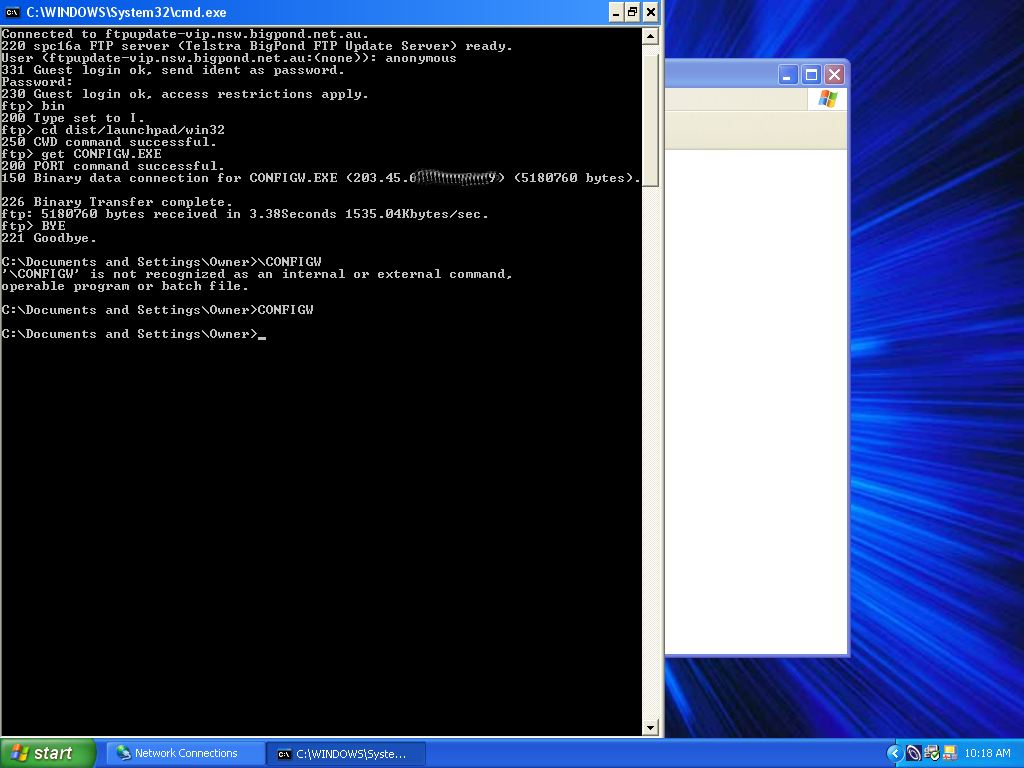
Task: Click the line '221 Goodbye.'
Action: click(x=49, y=238)
